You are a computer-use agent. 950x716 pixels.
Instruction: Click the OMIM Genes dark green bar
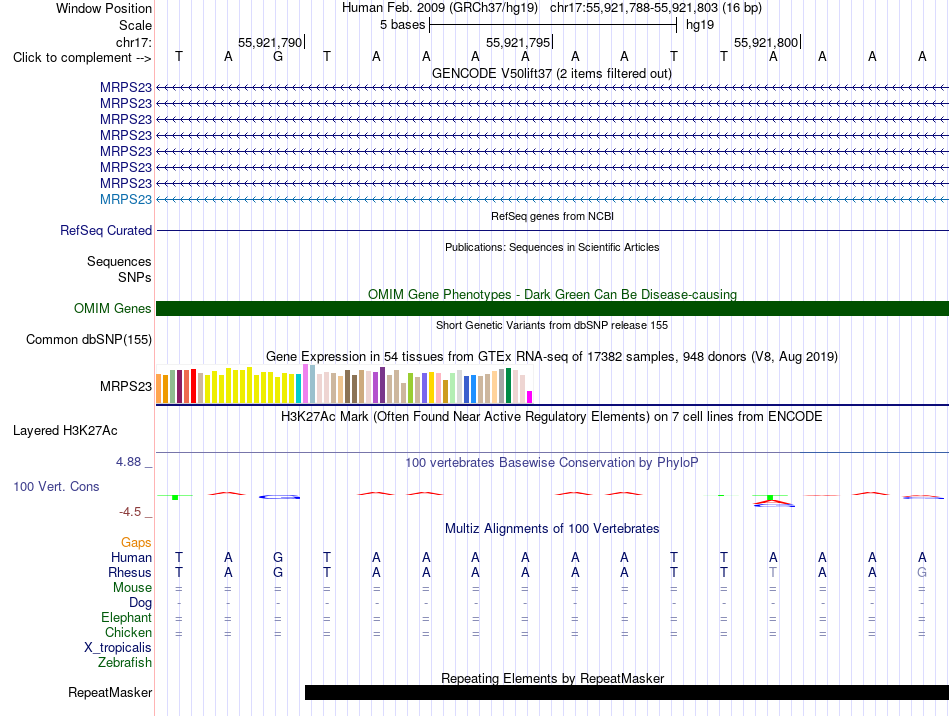point(552,308)
